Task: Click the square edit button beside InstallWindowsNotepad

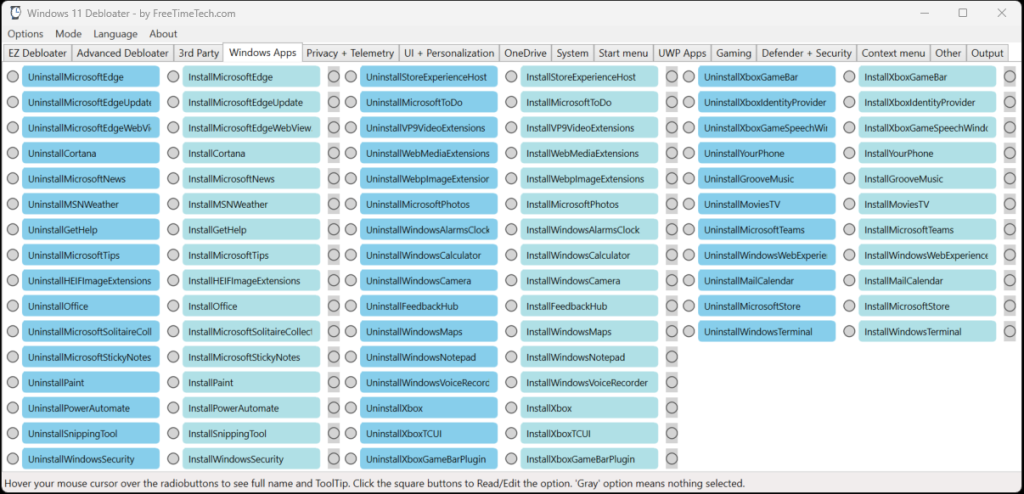Action: [671, 357]
